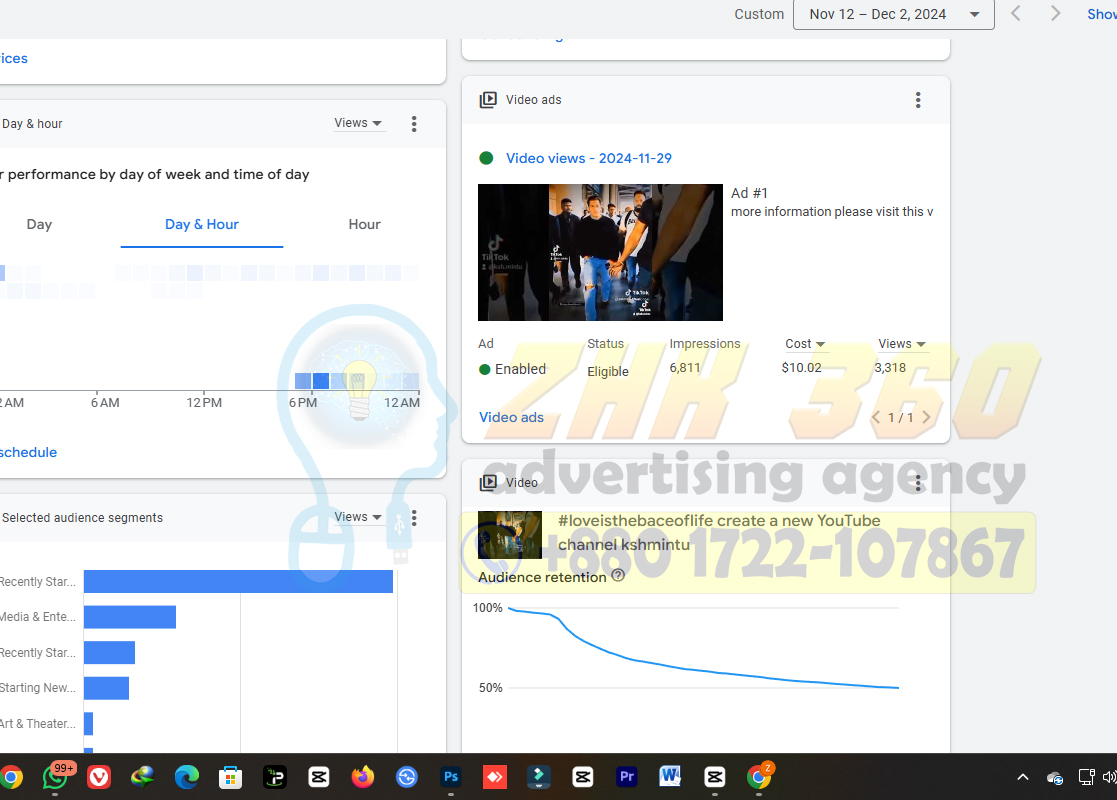Show previous ad in Video ads pager
Viewport: 1117px width, 800px height.
(x=876, y=417)
